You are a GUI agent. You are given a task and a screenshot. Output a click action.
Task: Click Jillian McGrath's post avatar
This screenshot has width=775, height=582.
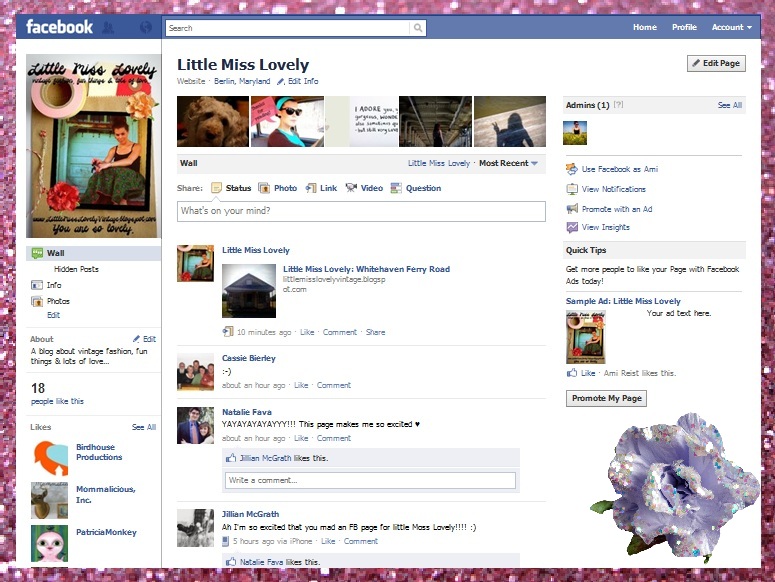click(x=196, y=528)
